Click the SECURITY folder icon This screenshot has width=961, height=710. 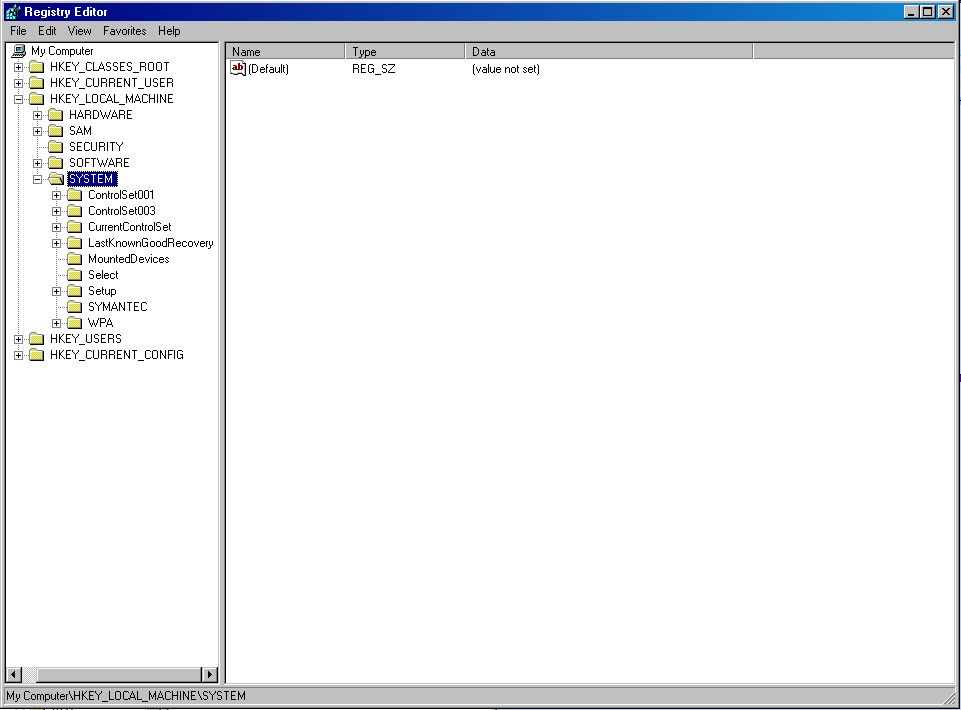56,147
